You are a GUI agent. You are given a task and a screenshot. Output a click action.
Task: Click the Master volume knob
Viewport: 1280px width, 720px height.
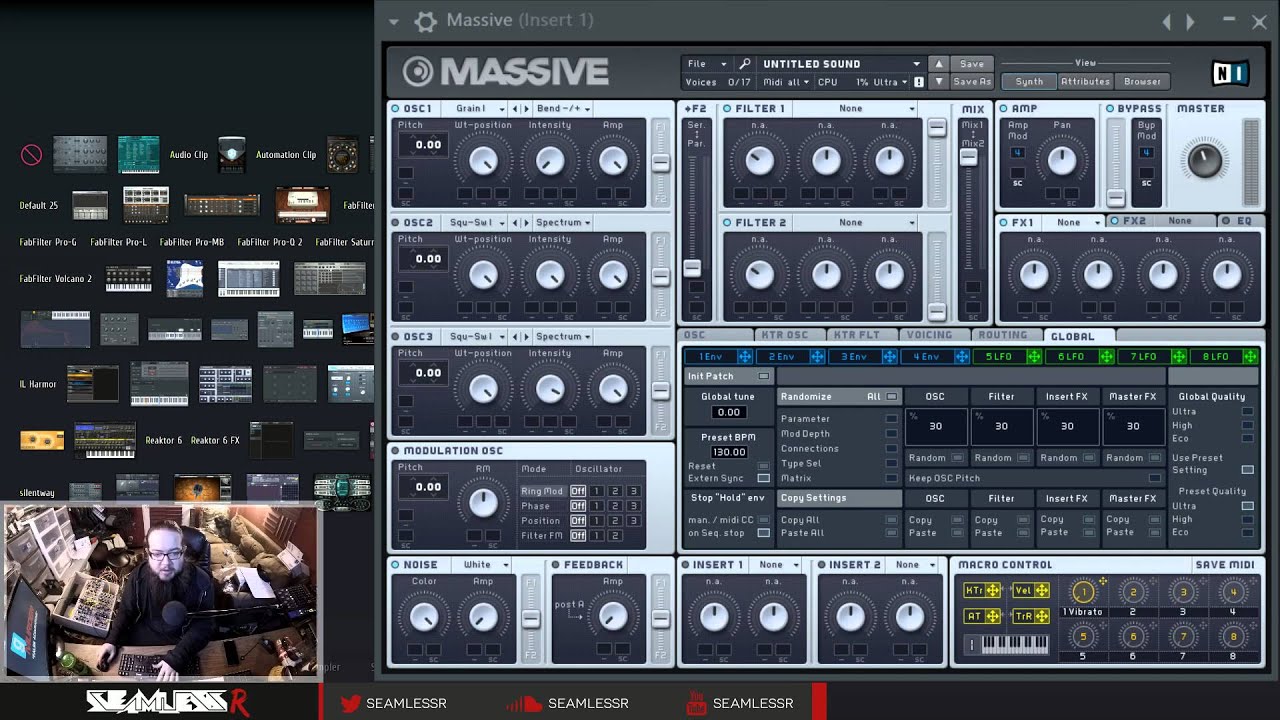point(1204,160)
